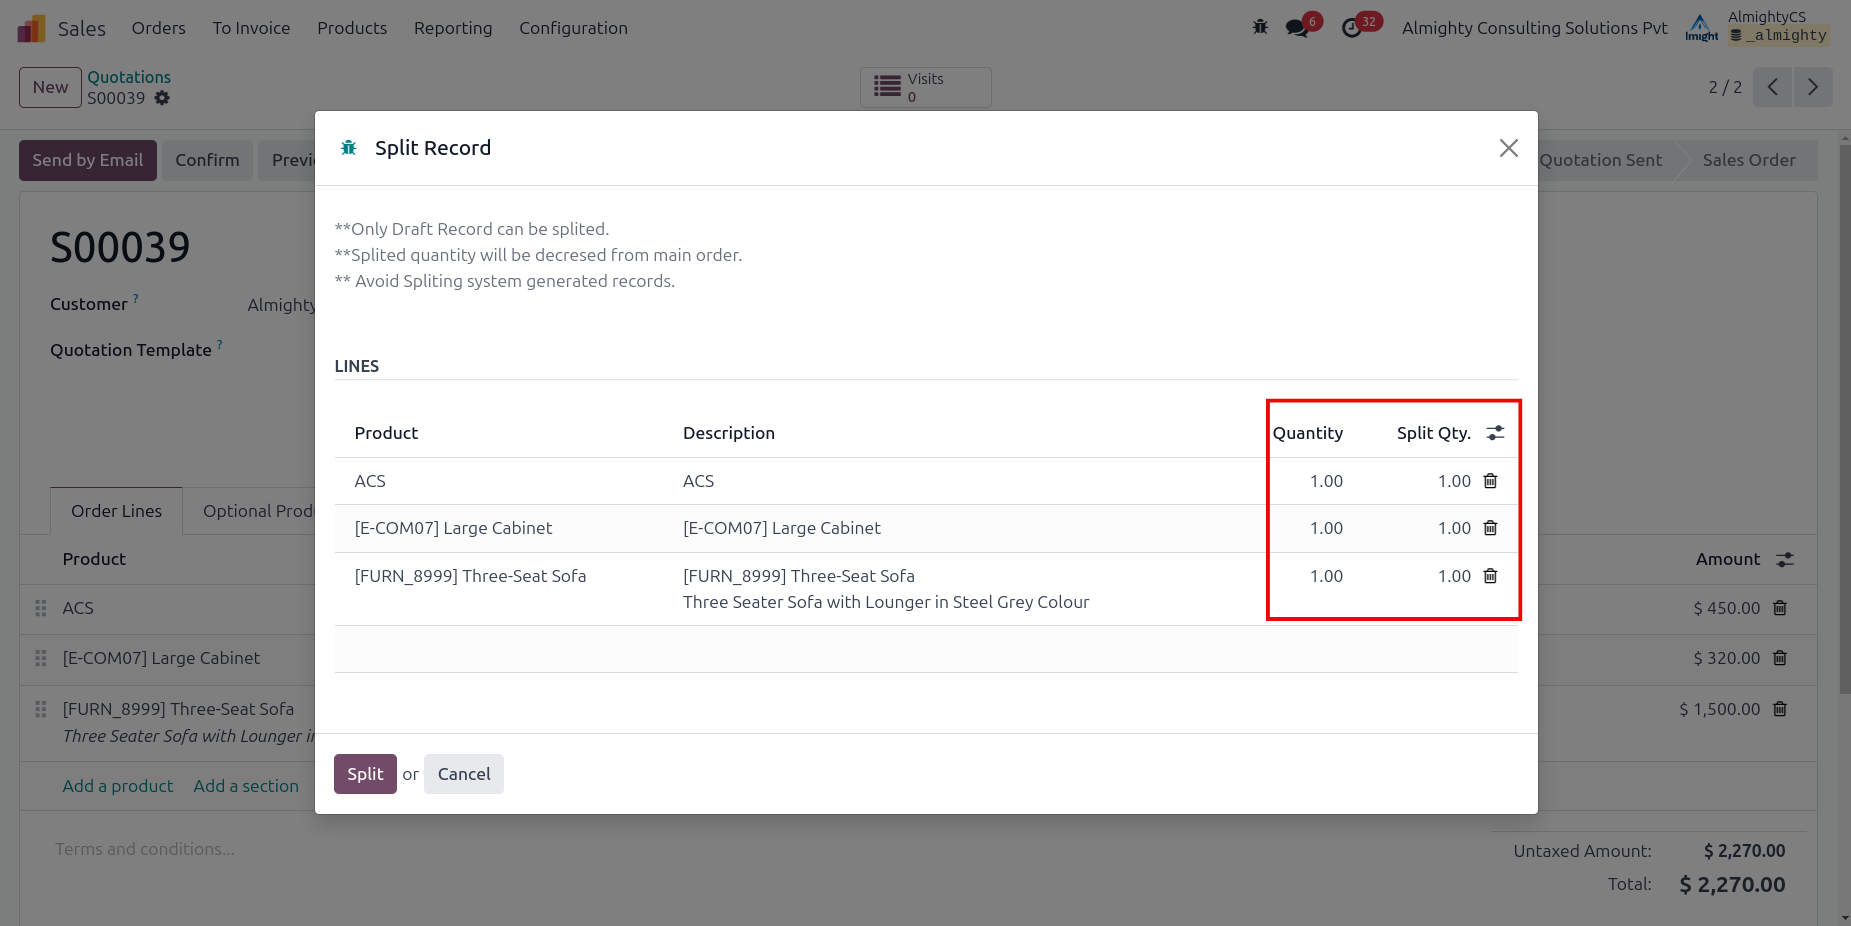1851x926 pixels.
Task: Delete the Large Cabinet split line
Action: [x=1490, y=528]
